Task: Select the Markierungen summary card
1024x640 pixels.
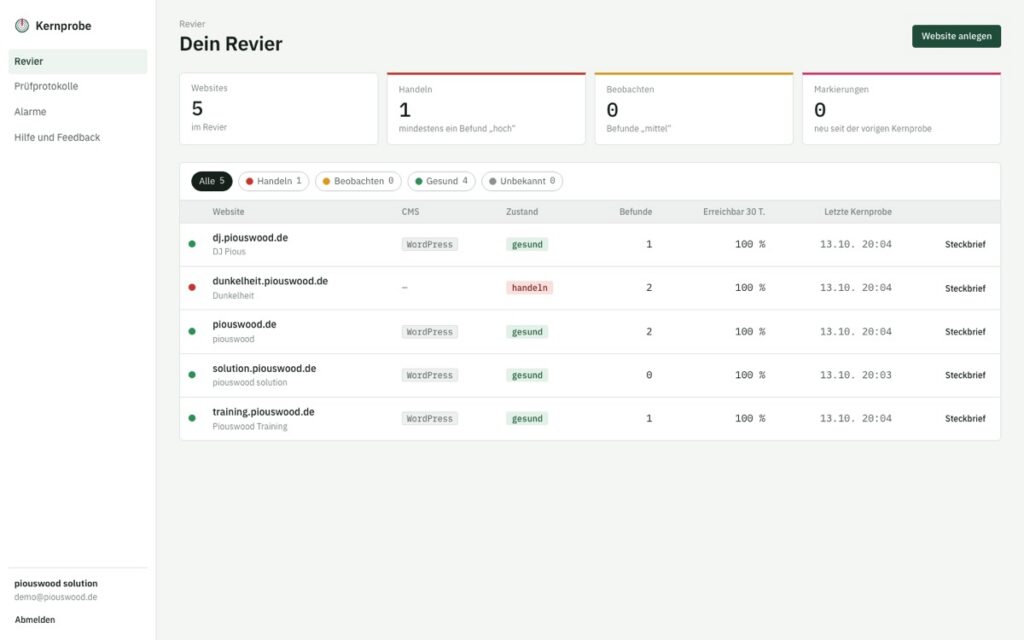Action: tap(901, 108)
